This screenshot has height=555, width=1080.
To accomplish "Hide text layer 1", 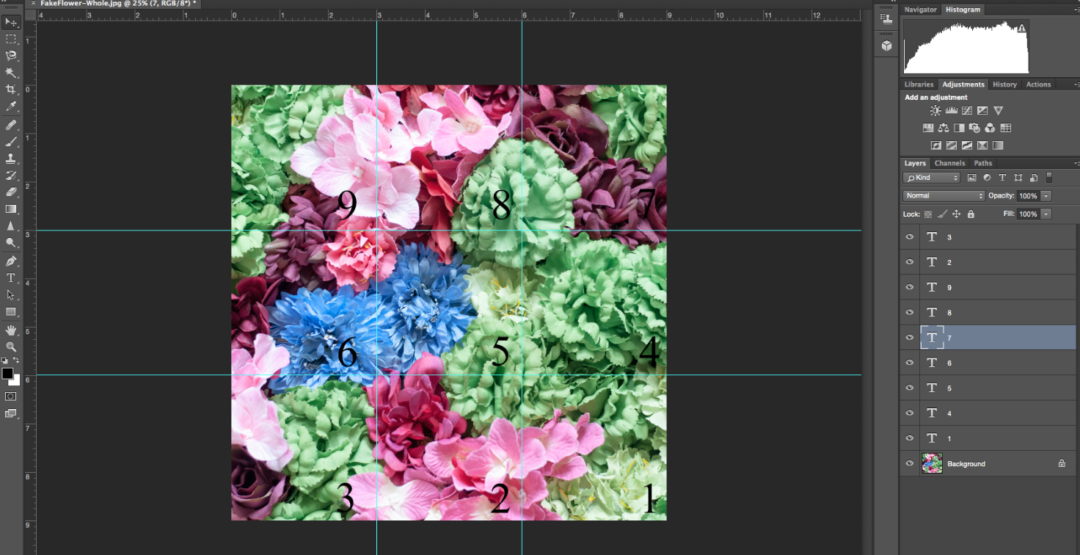I will pos(909,438).
